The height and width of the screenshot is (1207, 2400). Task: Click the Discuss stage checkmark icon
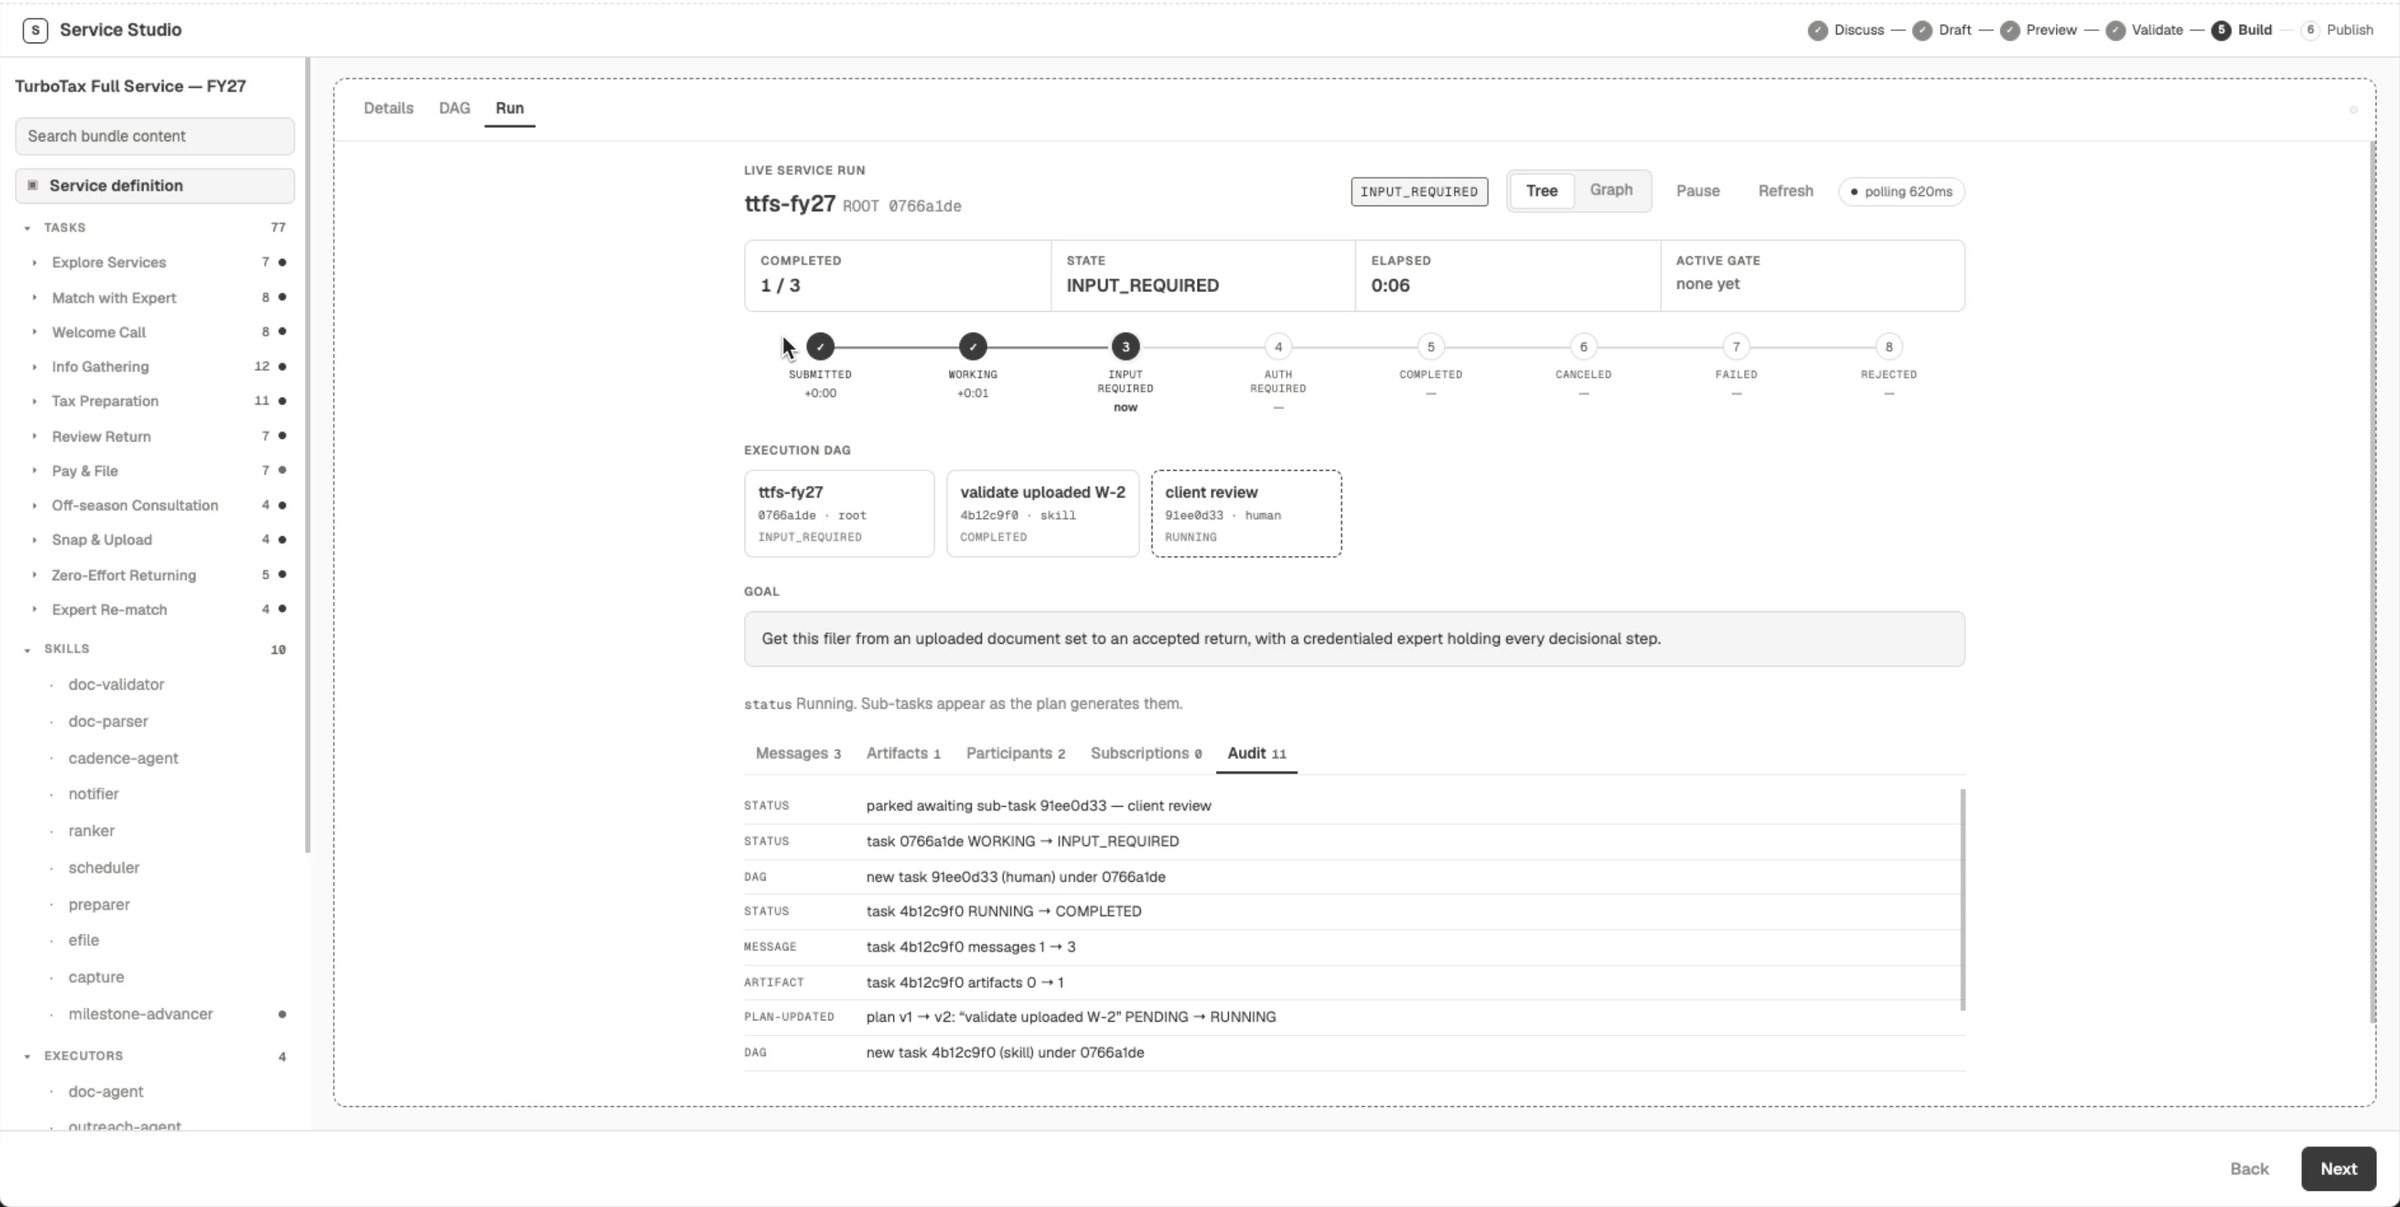pos(1818,30)
